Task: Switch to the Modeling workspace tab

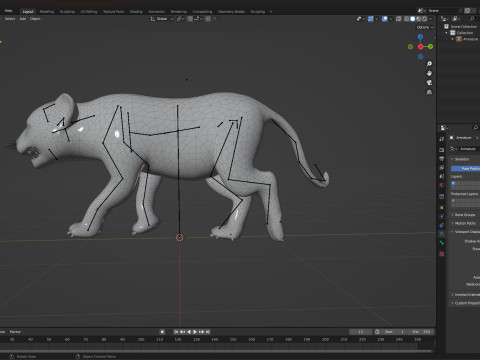Action: (x=47, y=12)
